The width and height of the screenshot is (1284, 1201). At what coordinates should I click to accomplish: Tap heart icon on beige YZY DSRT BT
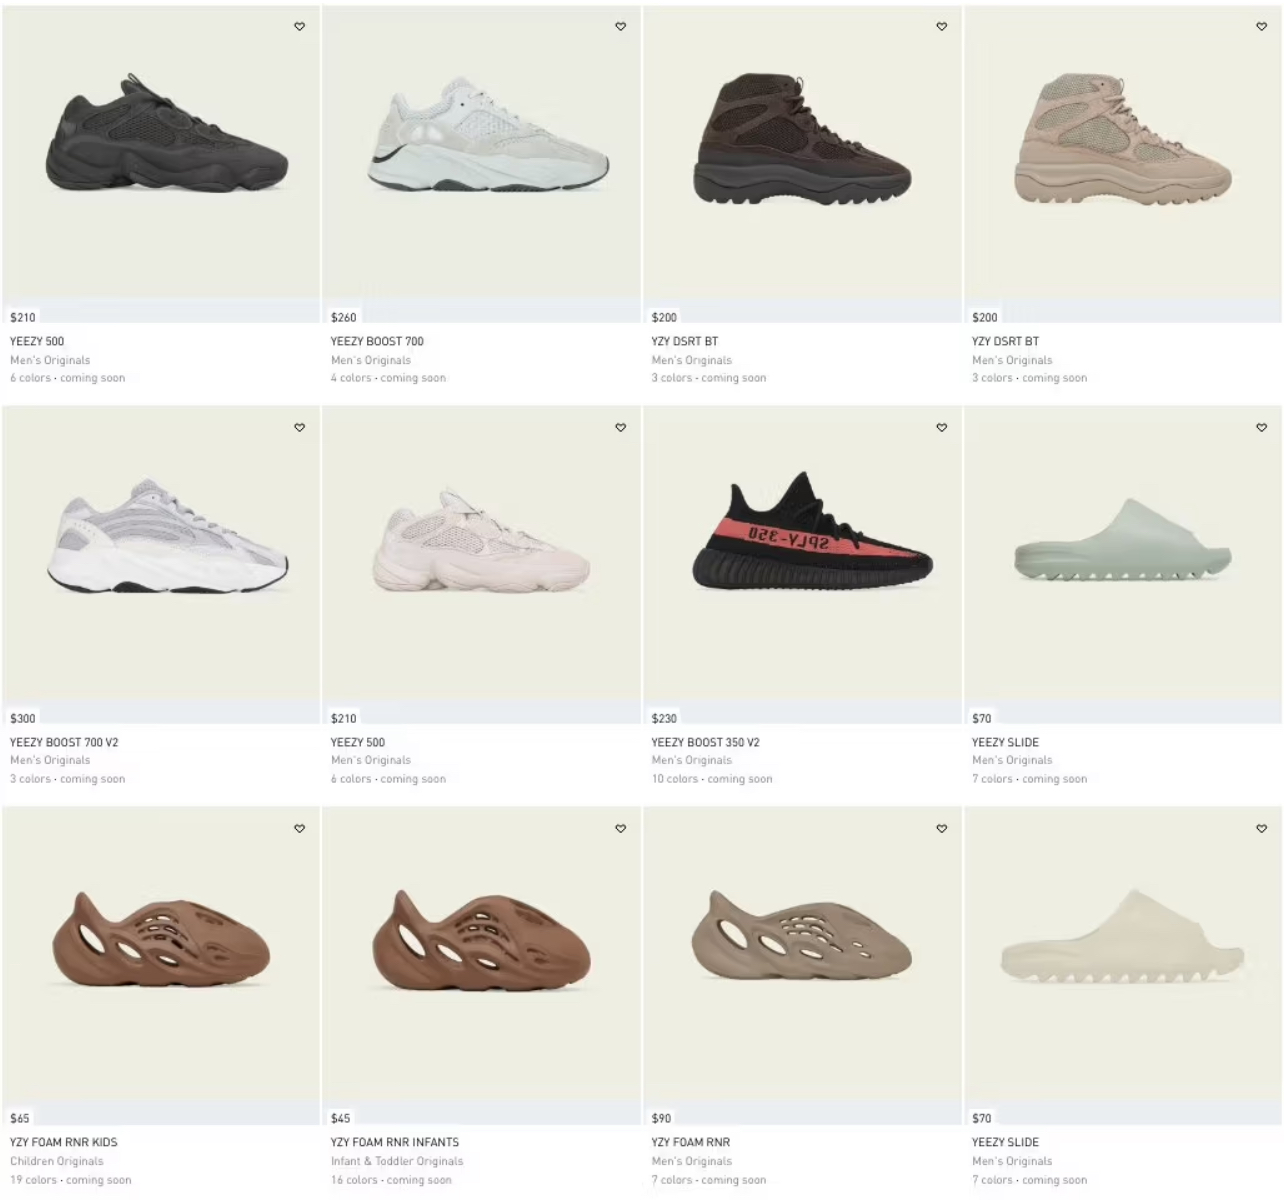coord(1261,27)
